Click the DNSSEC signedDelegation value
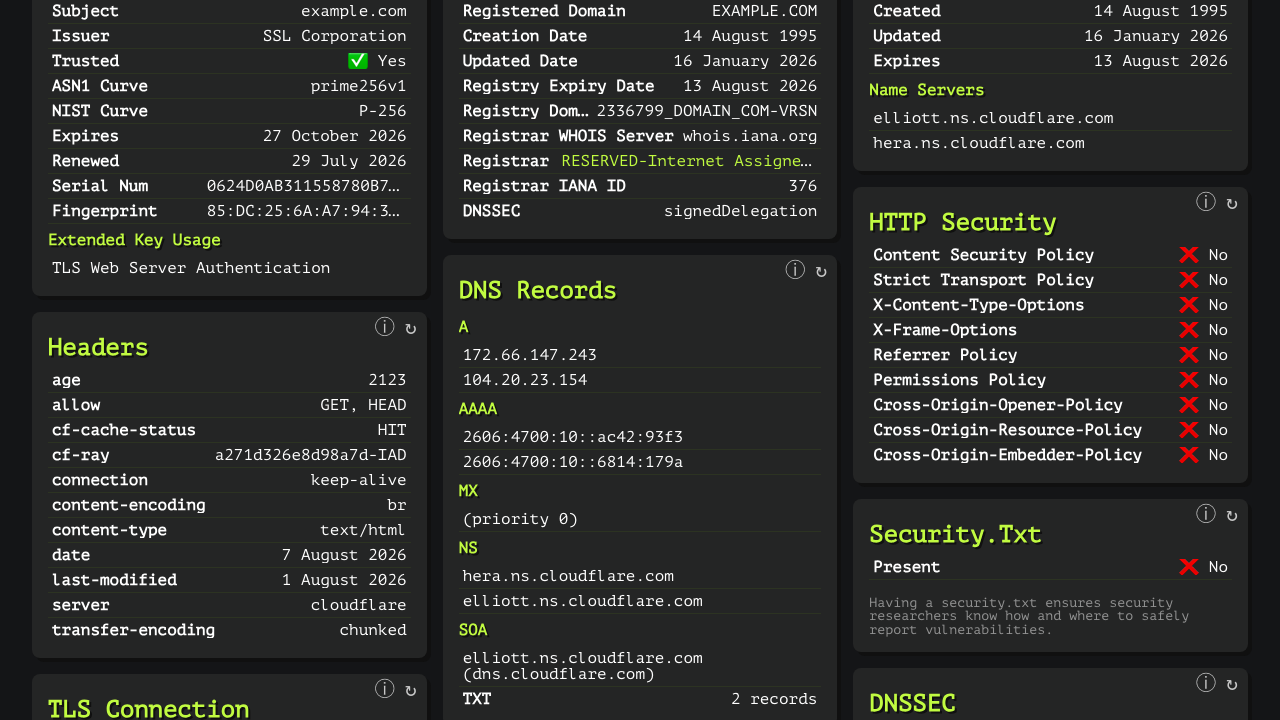This screenshot has width=1280, height=720. [741, 211]
